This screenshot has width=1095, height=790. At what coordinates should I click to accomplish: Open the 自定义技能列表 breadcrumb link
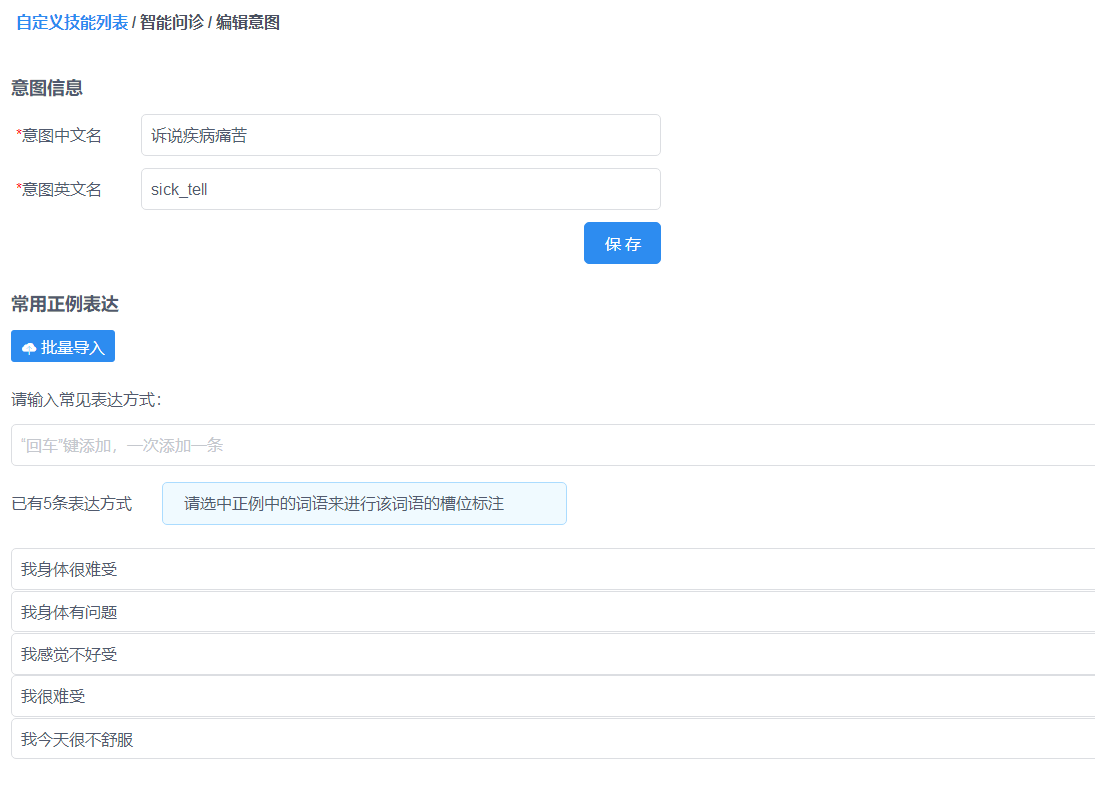coord(72,22)
